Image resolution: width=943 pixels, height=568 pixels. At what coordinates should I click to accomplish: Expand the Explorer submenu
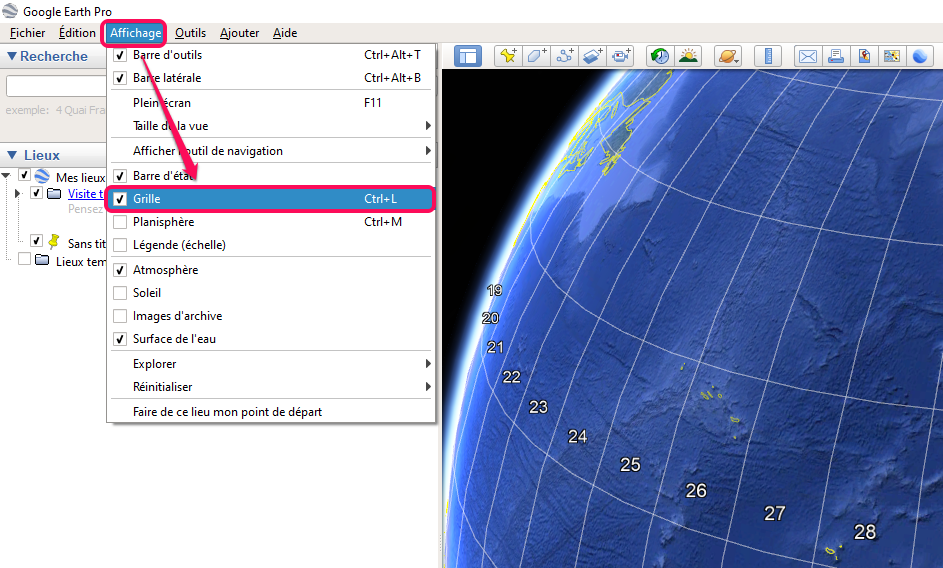(271, 363)
